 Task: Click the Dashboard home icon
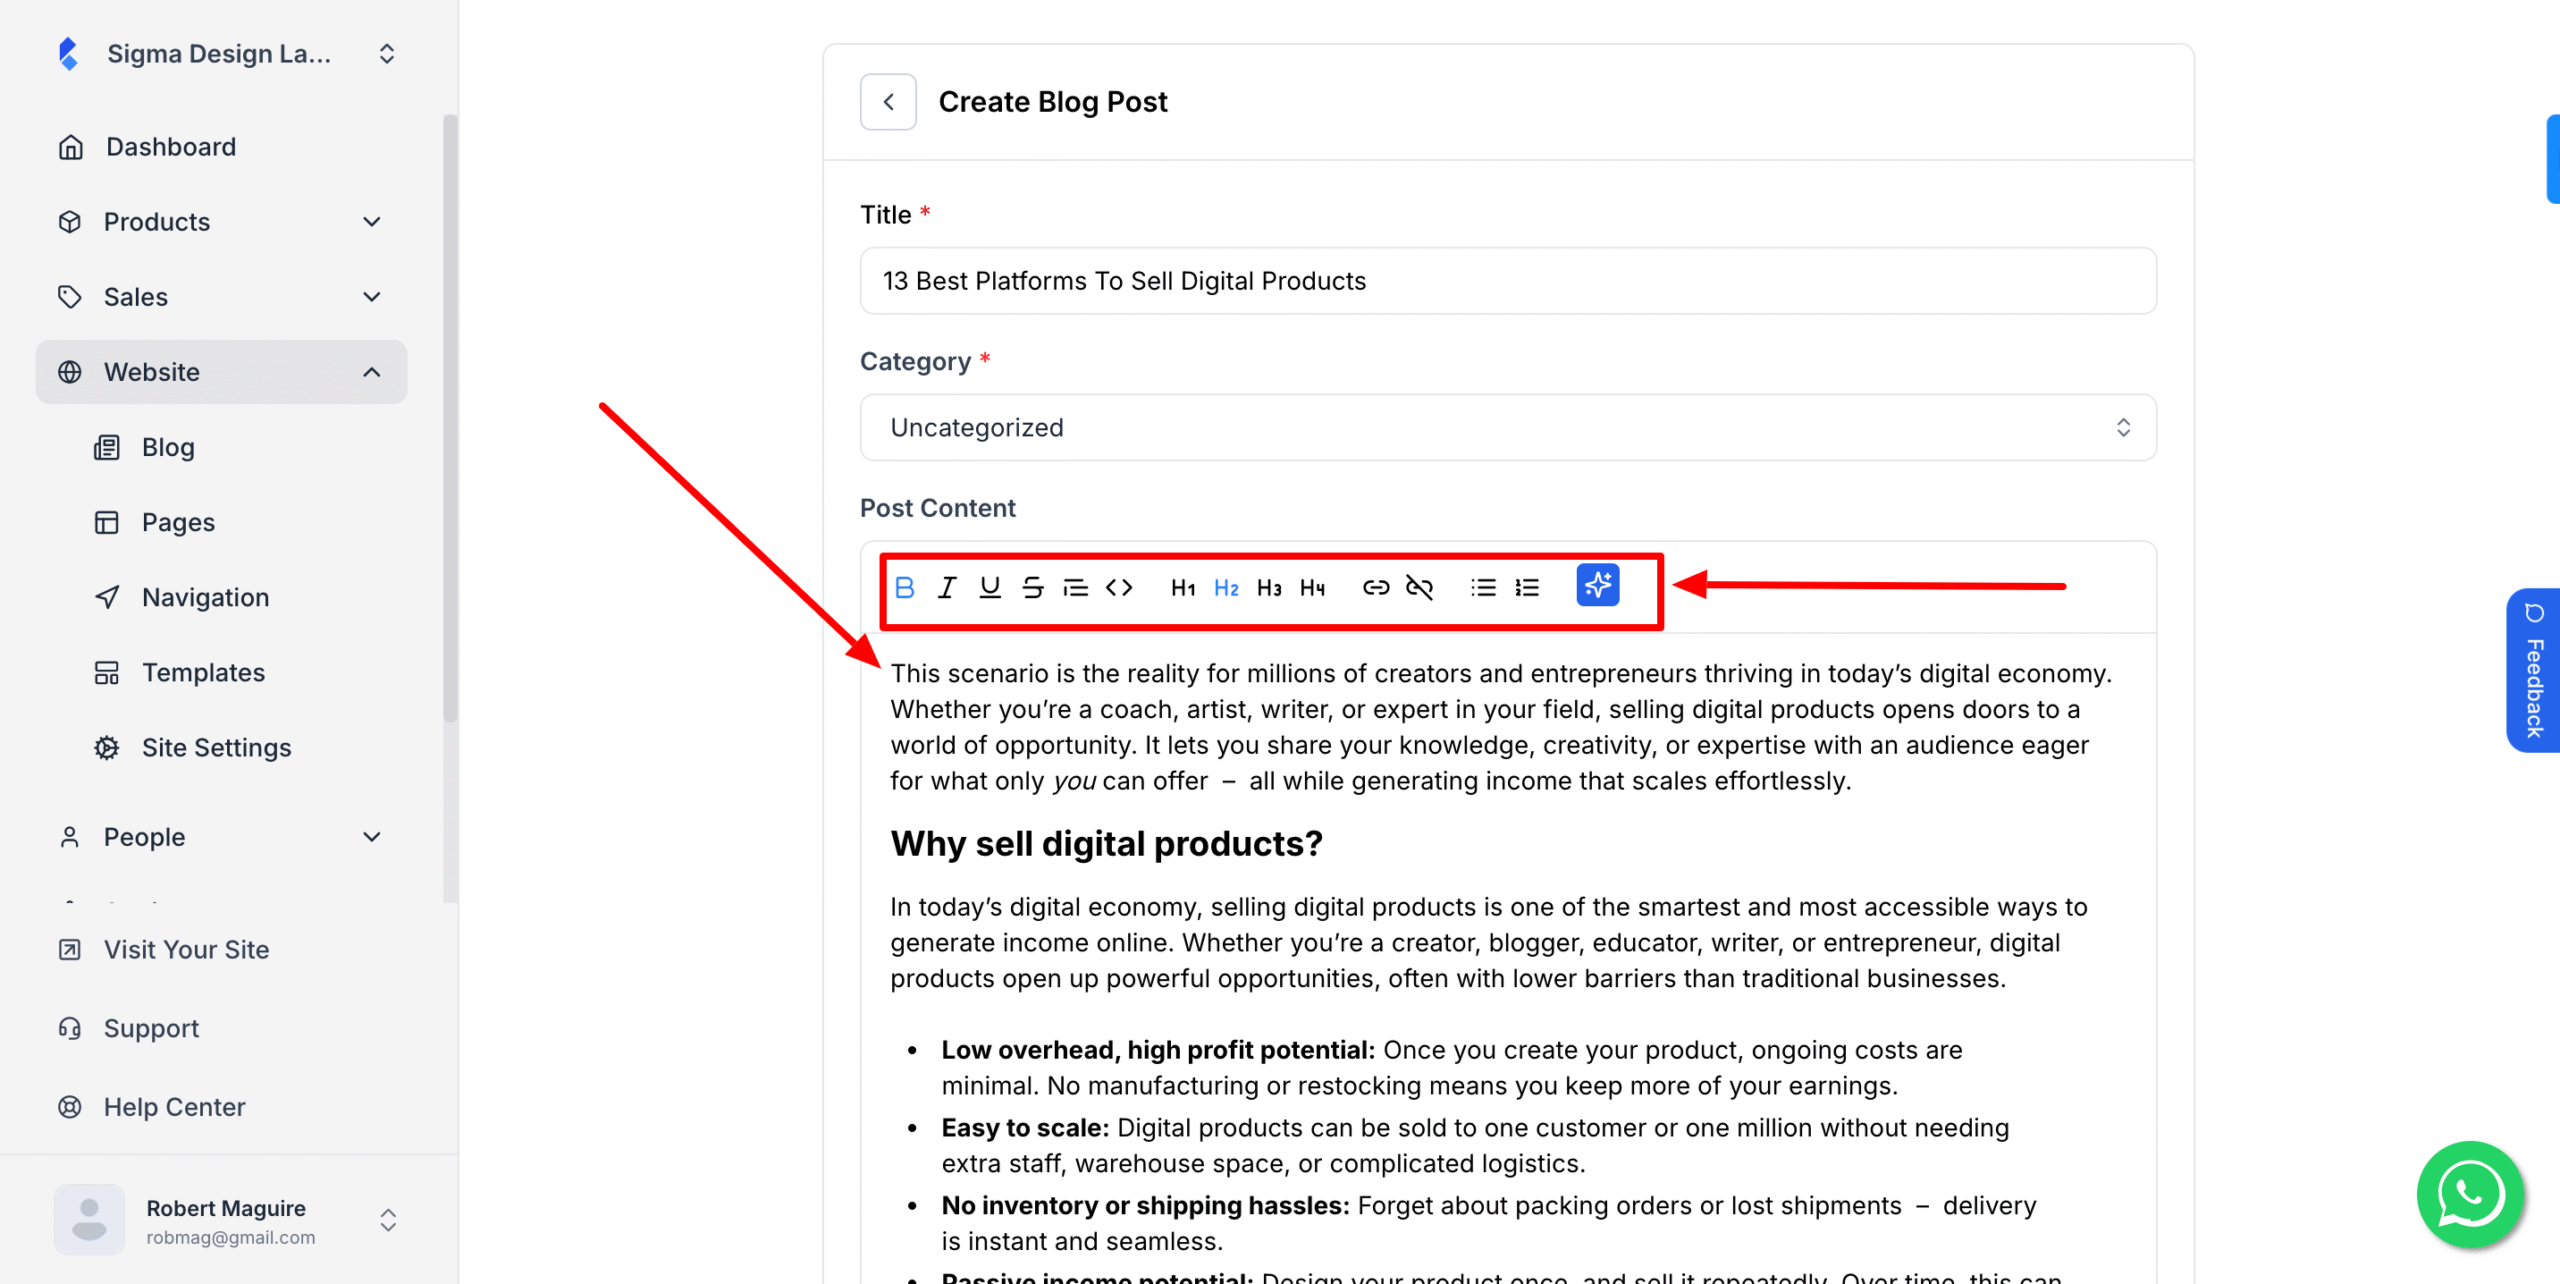70,147
